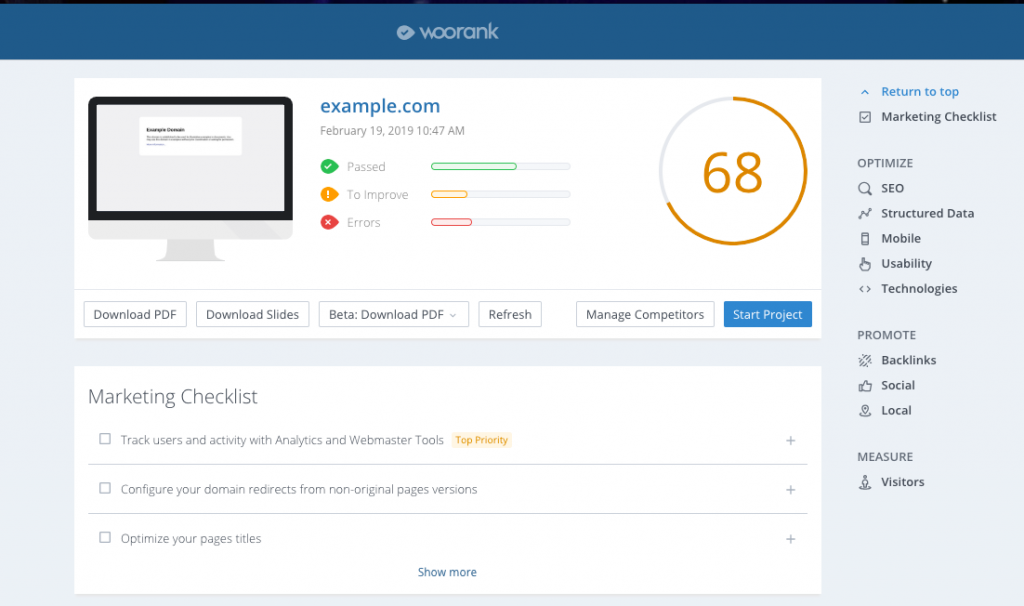
Task: Check the Track users and activity checkbox
Action: 104,439
